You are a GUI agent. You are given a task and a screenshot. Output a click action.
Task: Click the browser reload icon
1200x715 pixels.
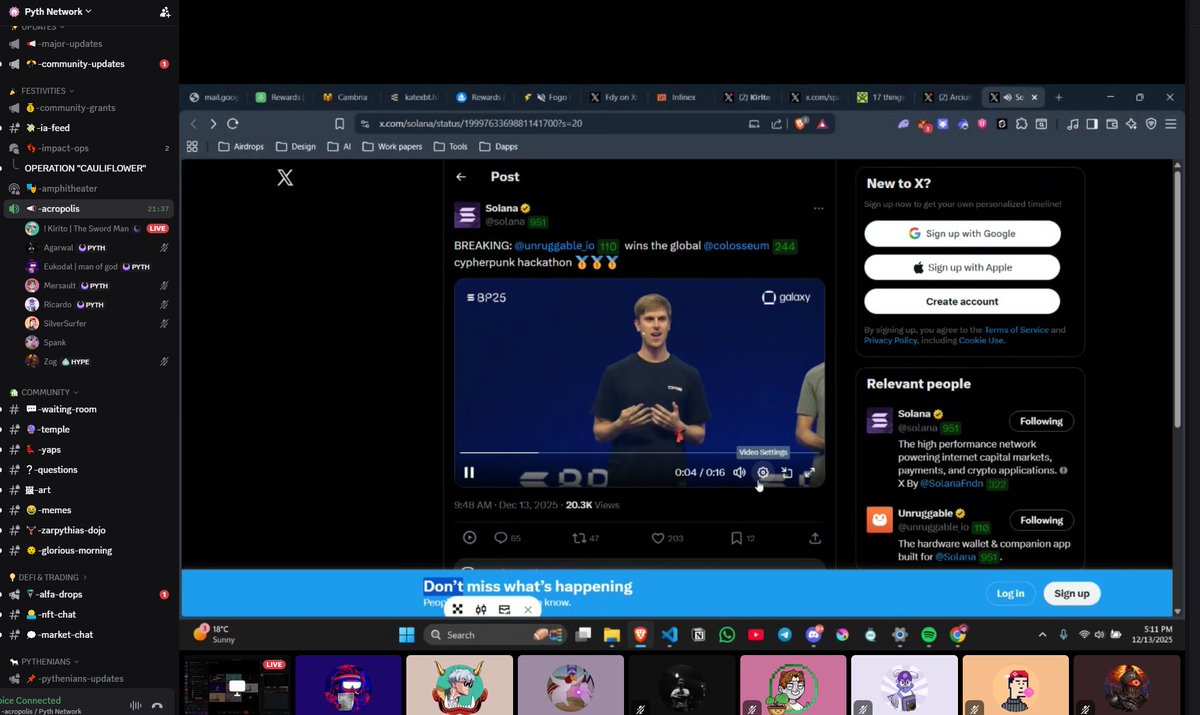pos(233,123)
